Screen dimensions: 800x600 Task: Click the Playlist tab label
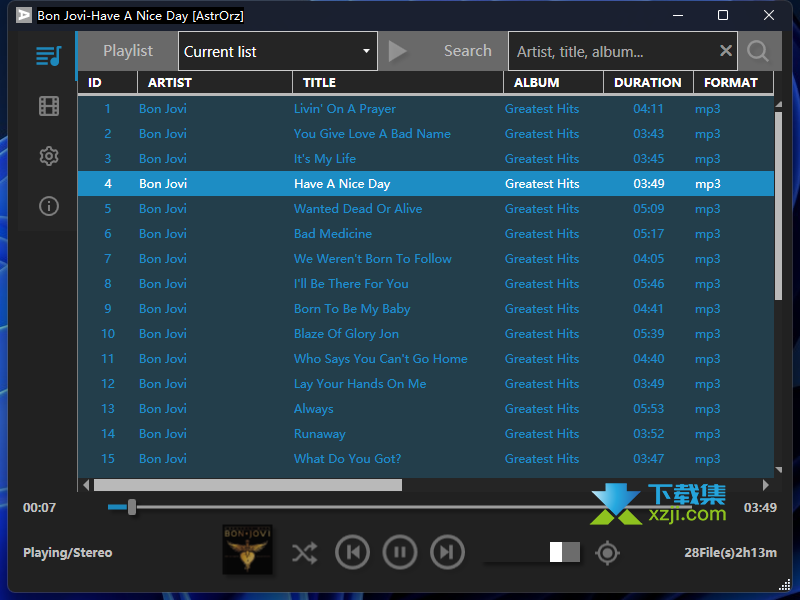[x=128, y=51]
